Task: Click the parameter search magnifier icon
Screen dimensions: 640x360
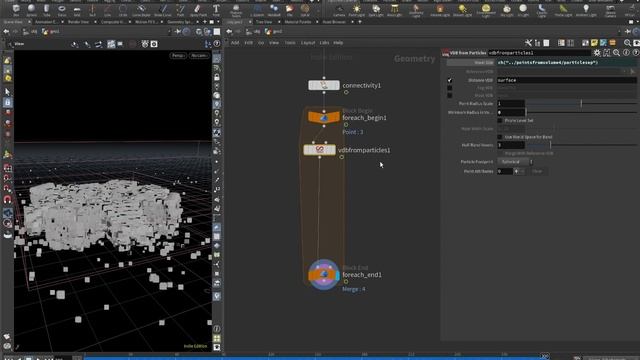Action: click(616, 53)
